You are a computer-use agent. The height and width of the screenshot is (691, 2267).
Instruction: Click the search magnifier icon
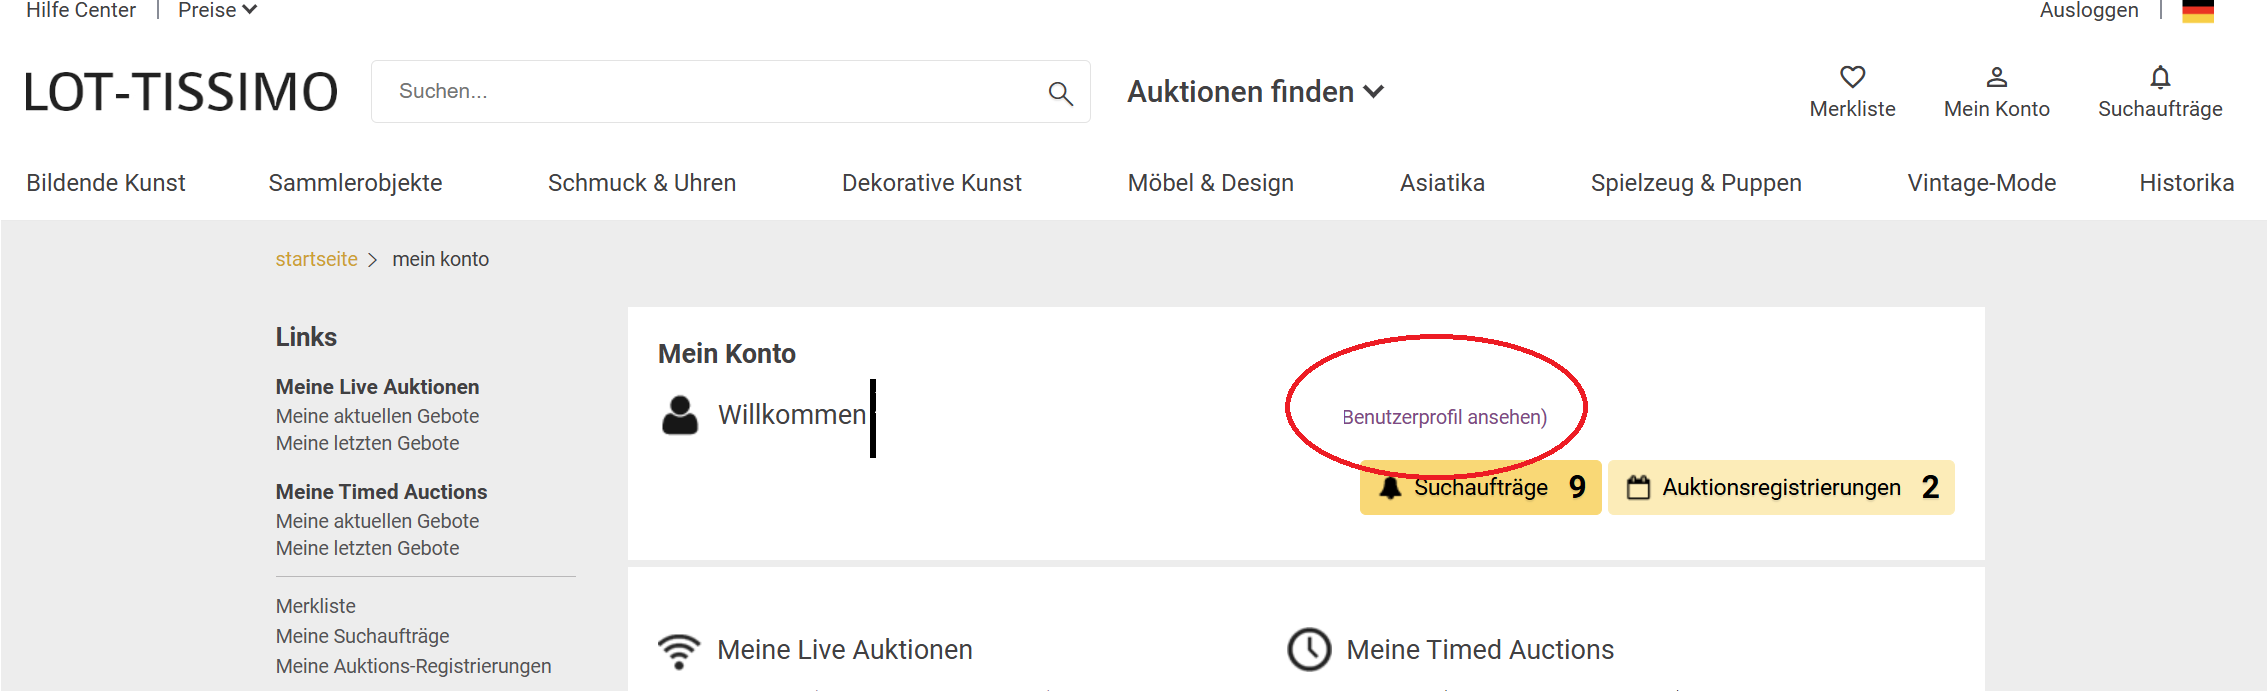coord(1060,93)
